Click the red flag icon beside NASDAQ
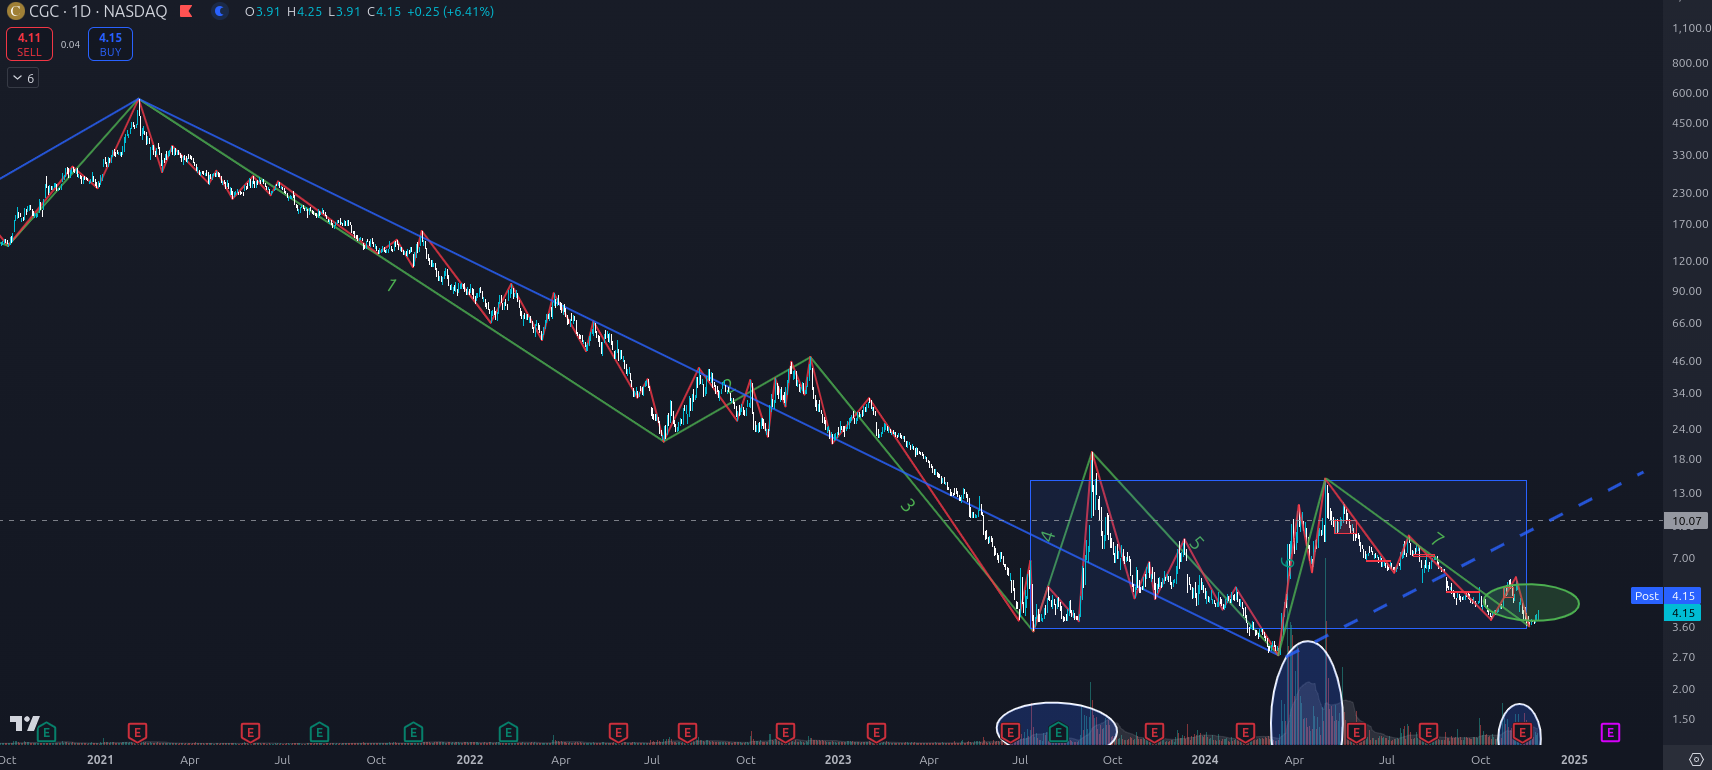This screenshot has width=1712, height=770. click(186, 12)
